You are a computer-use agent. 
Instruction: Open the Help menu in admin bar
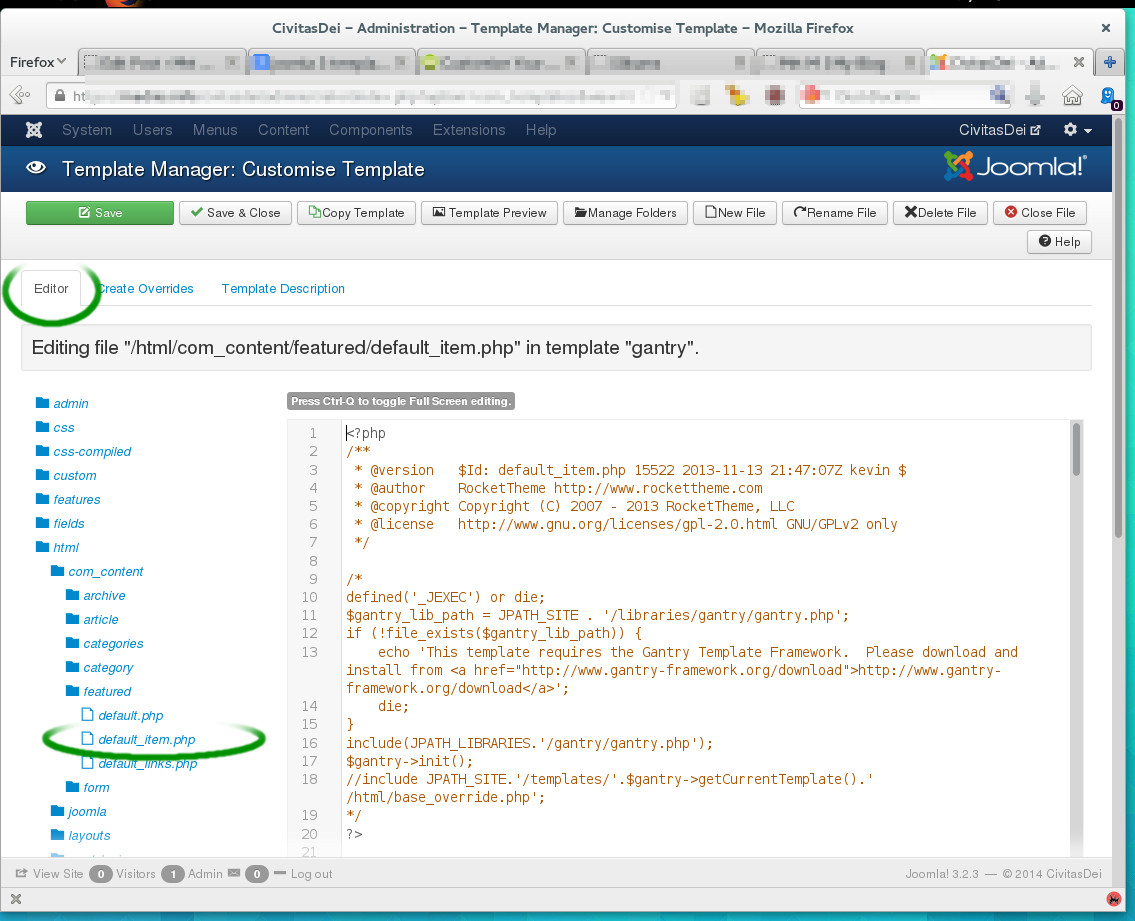[x=541, y=130]
